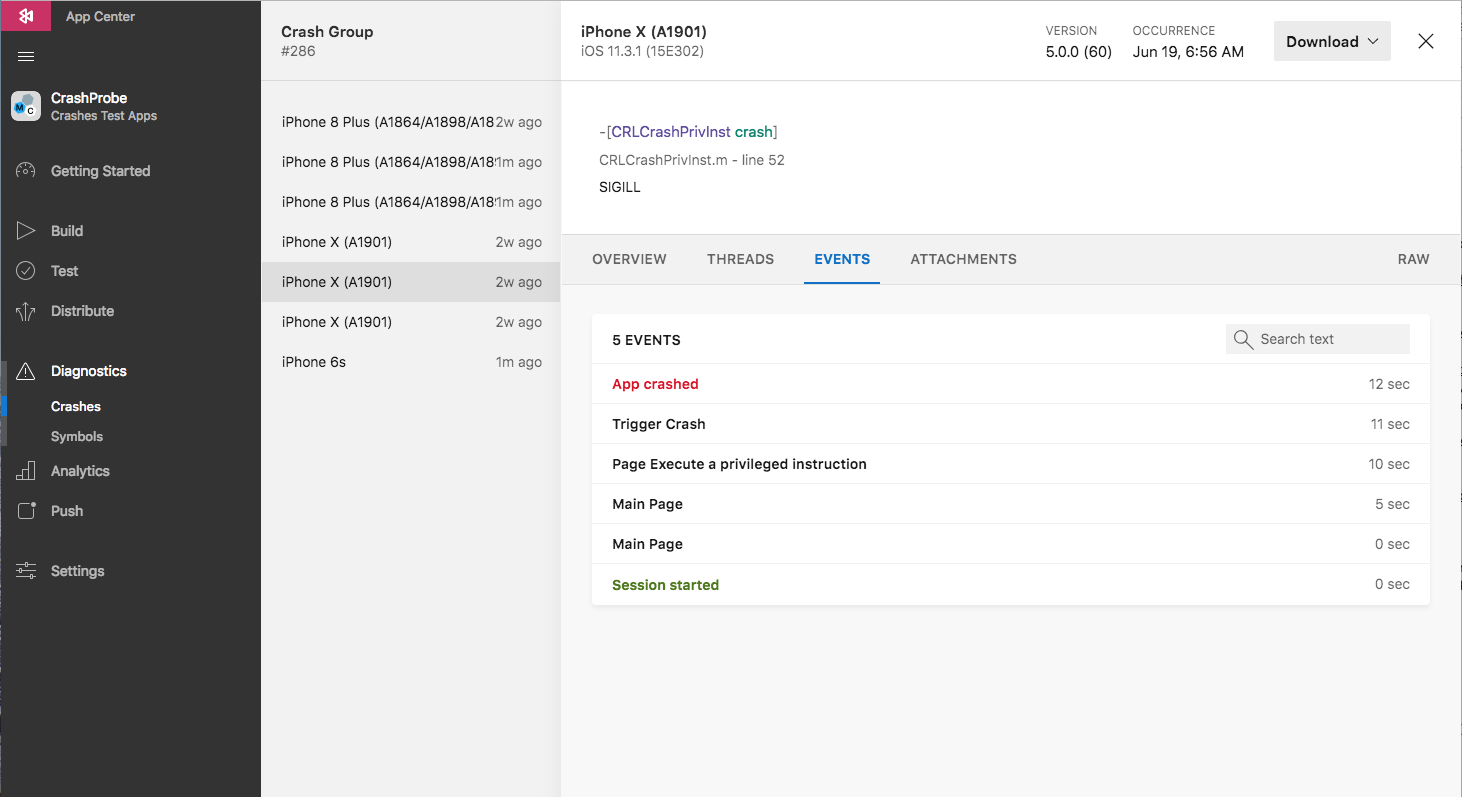Open the Test section icon

point(26,270)
